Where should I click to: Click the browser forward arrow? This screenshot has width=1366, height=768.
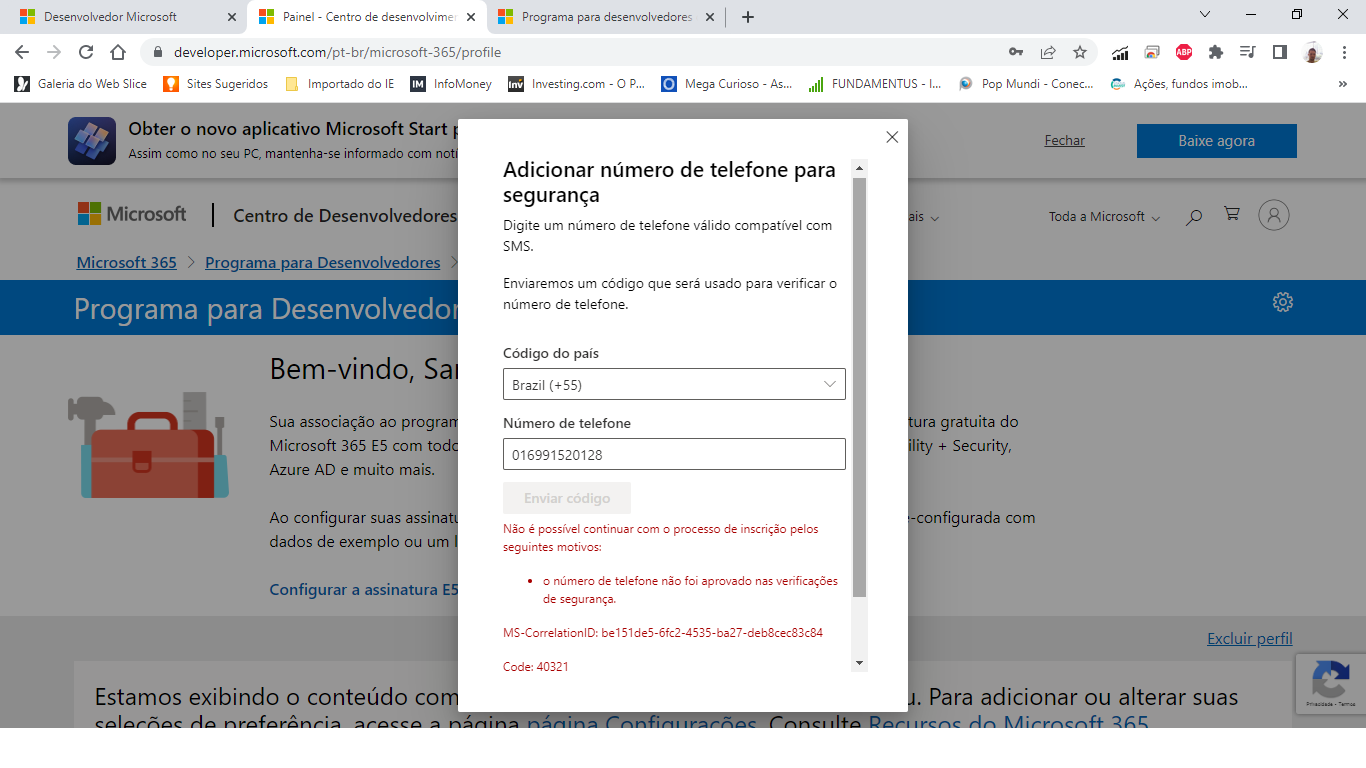pos(54,52)
